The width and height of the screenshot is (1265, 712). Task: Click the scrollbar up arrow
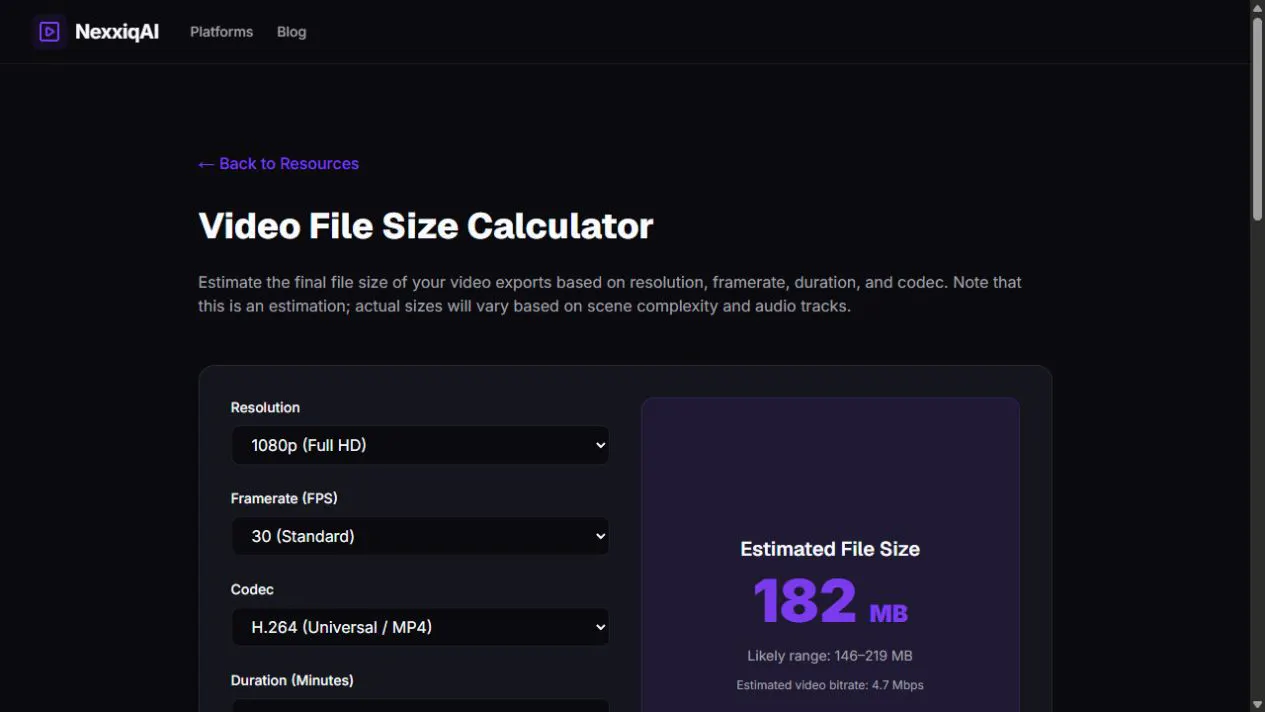point(1257,7)
